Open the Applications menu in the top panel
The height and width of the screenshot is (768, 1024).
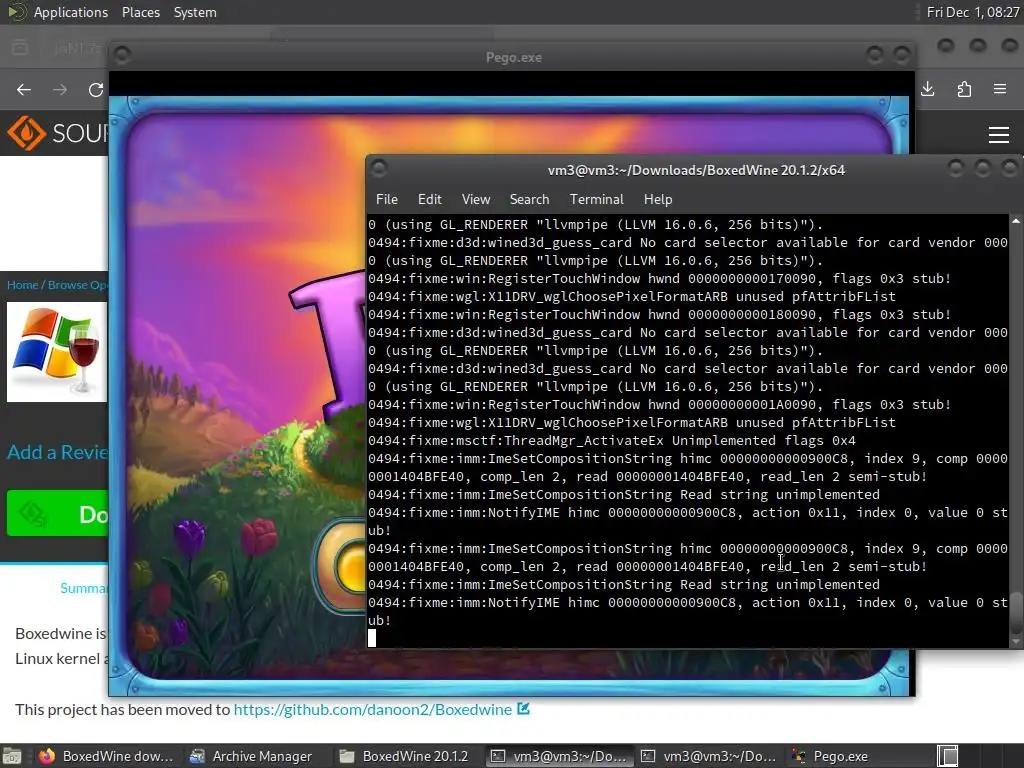coord(71,12)
